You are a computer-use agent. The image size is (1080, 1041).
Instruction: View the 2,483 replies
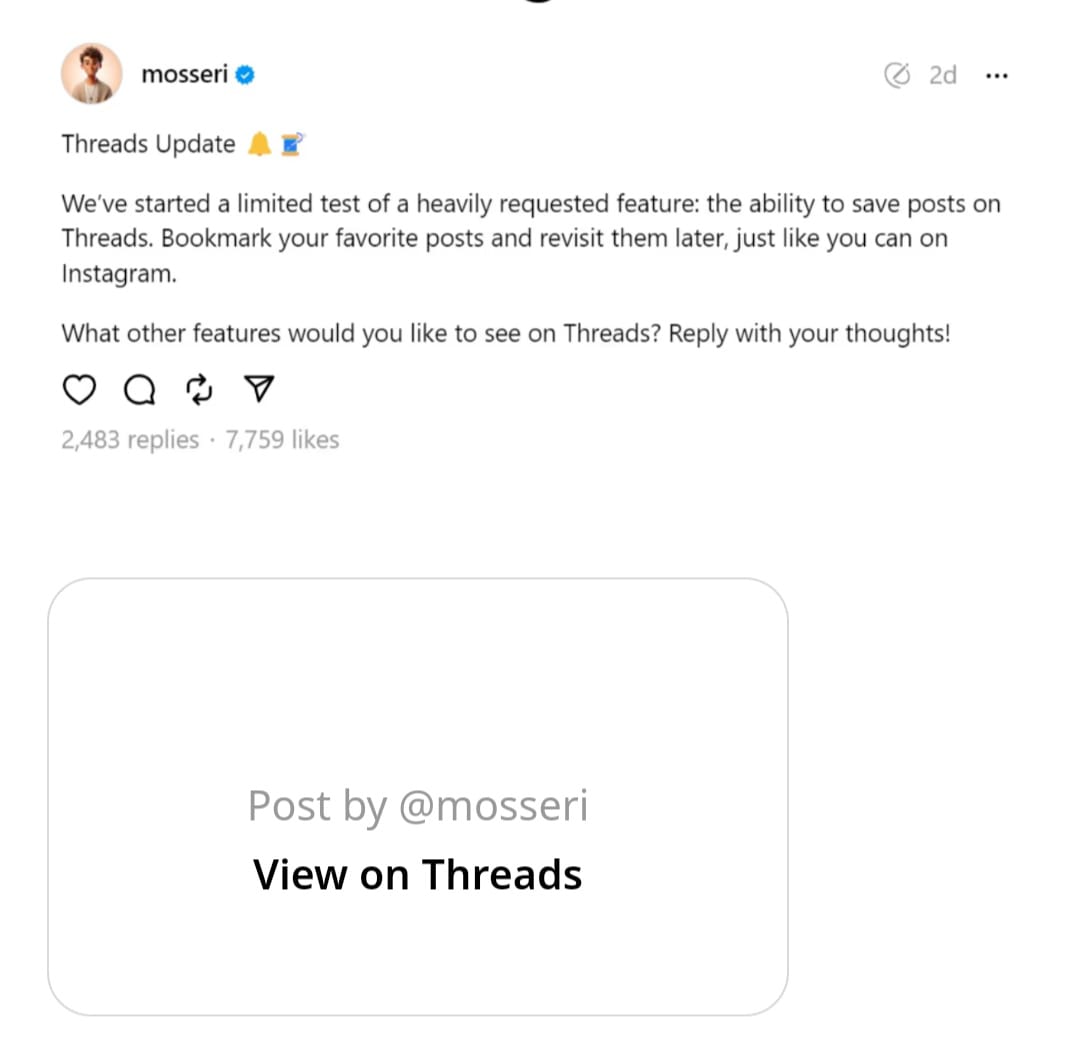pyautogui.click(x=130, y=440)
